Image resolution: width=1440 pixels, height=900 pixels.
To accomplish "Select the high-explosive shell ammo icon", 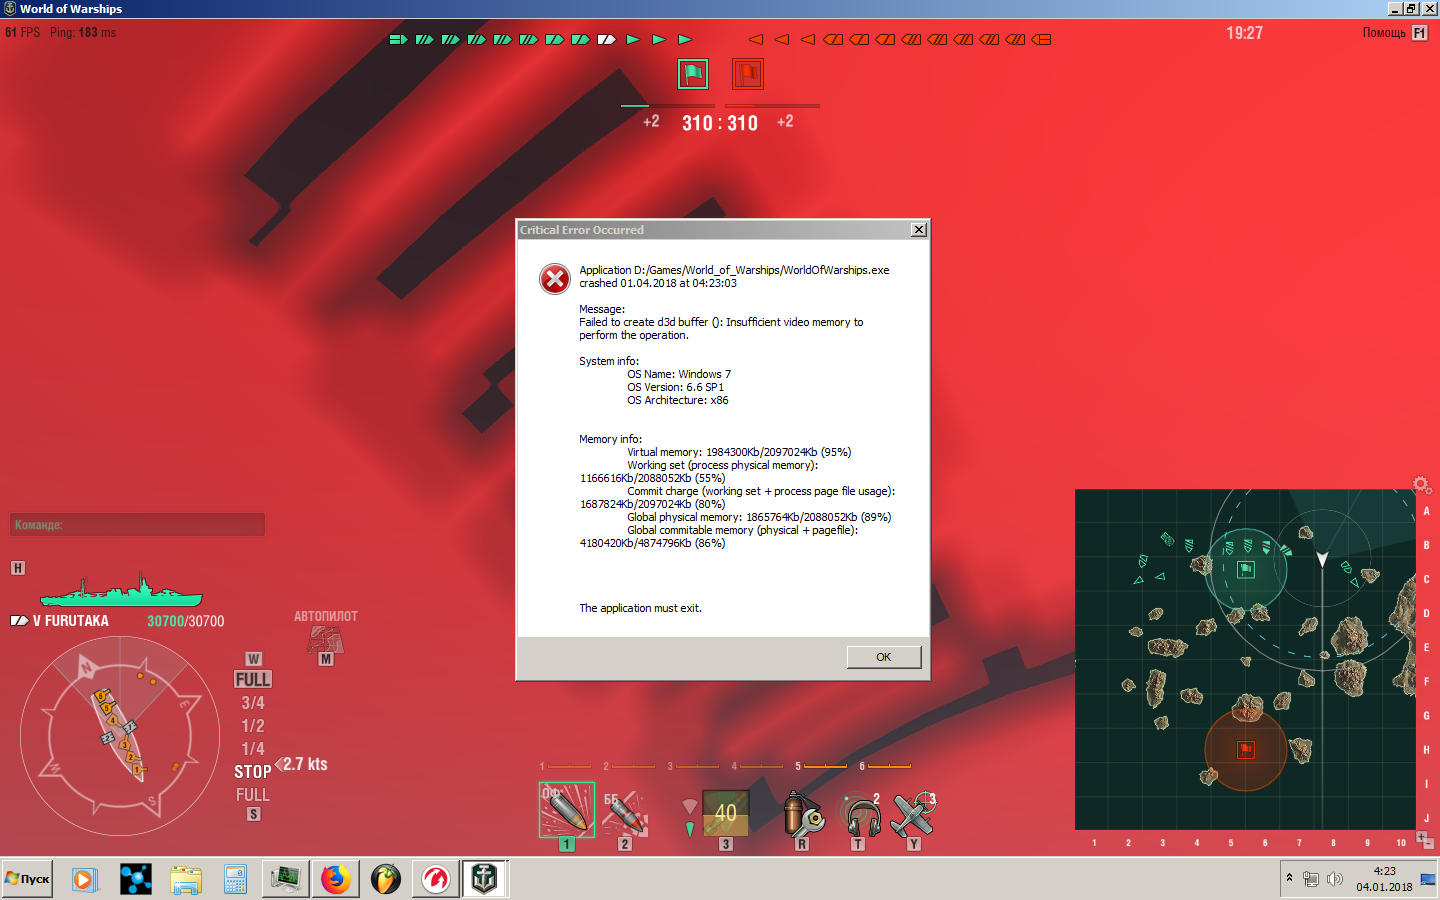I will (566, 809).
